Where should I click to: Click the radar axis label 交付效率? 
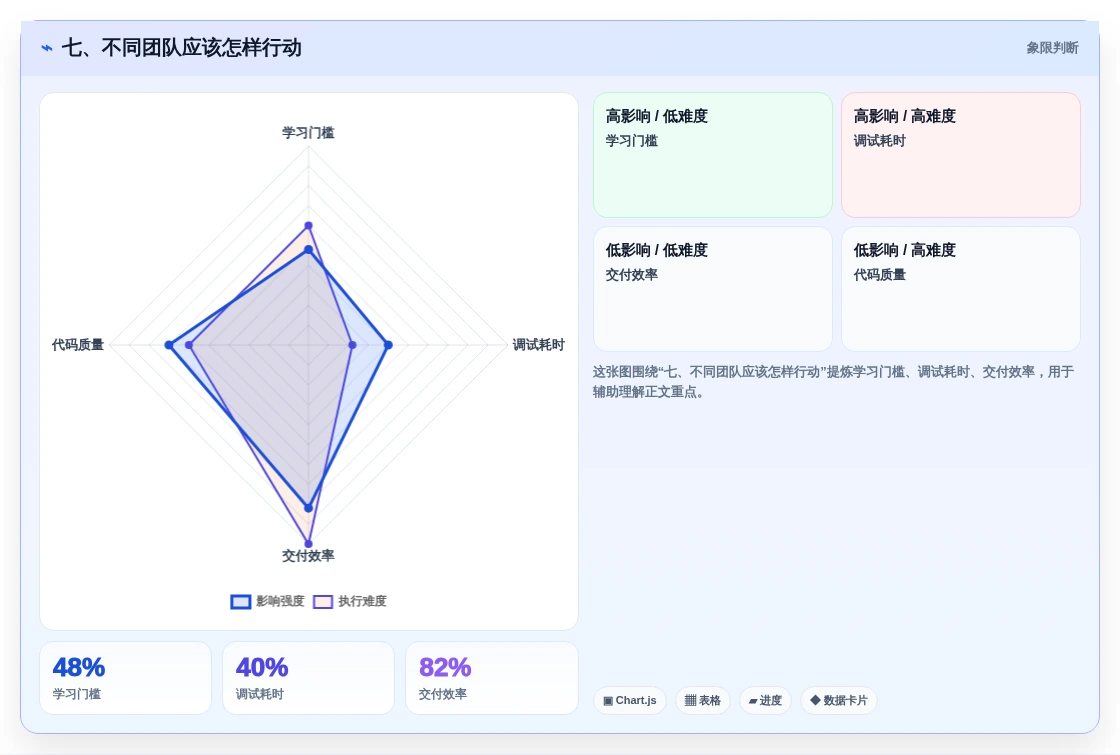click(308, 556)
